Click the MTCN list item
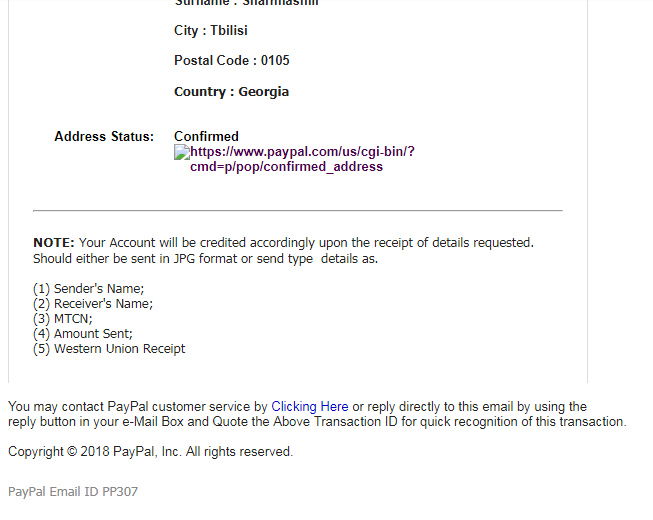Image resolution: width=653 pixels, height=520 pixels. [x=63, y=318]
